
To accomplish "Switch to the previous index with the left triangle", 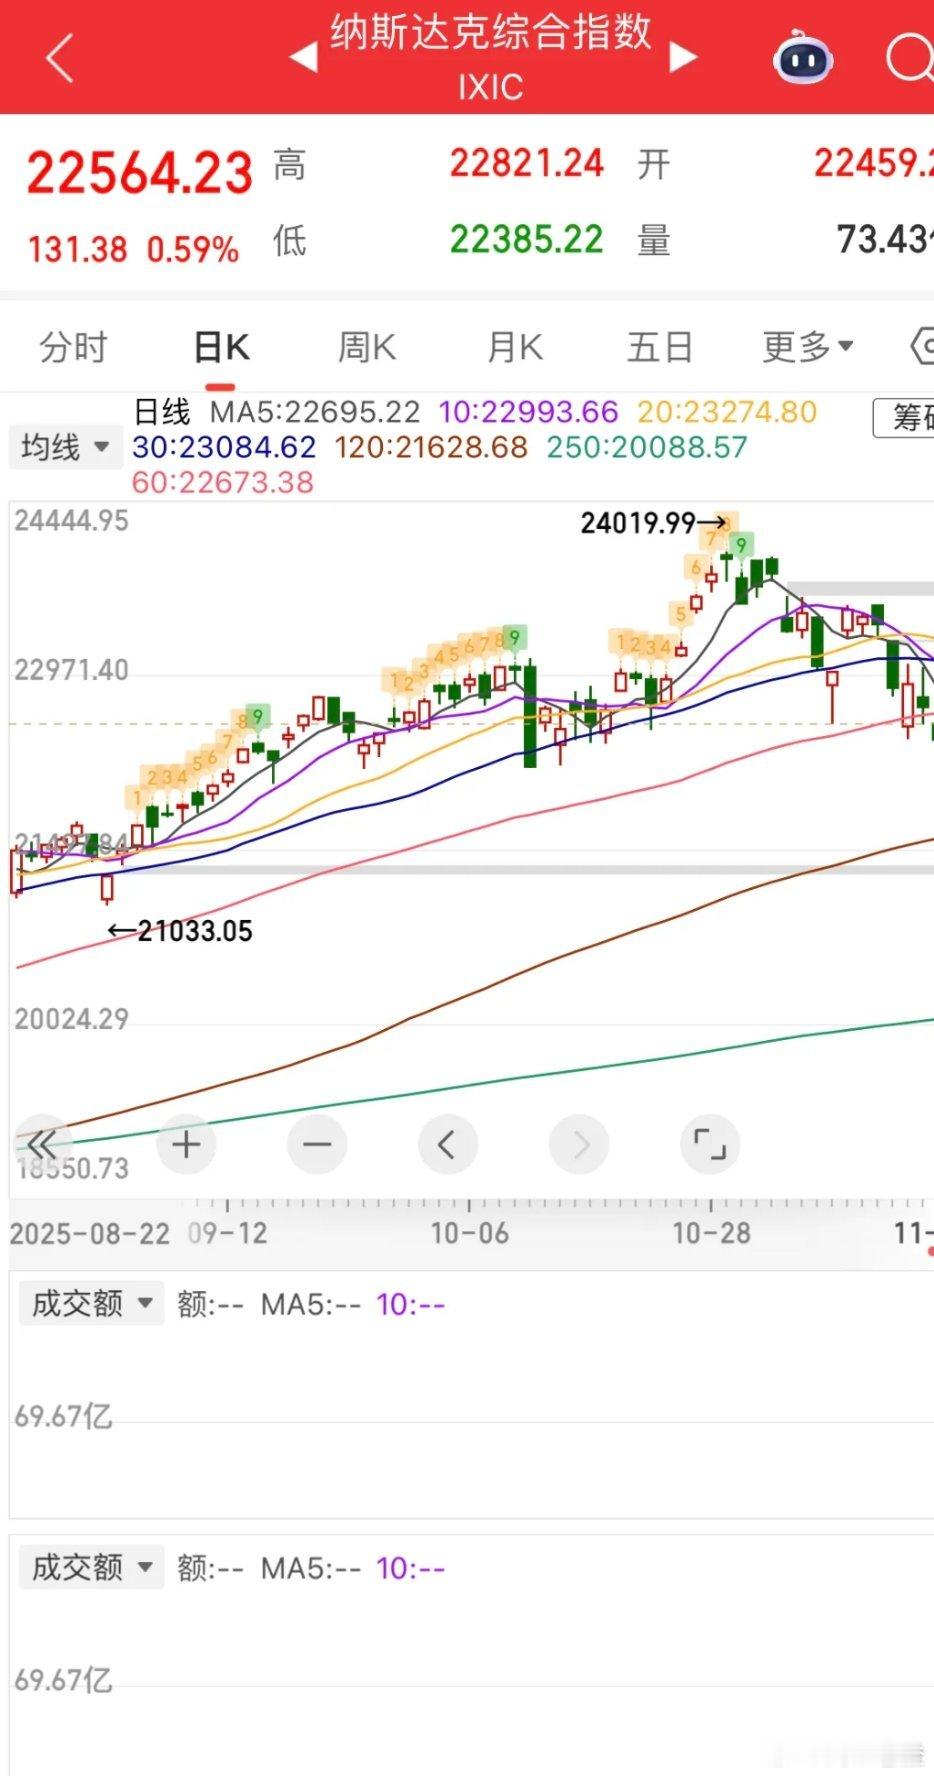I will tap(304, 57).
